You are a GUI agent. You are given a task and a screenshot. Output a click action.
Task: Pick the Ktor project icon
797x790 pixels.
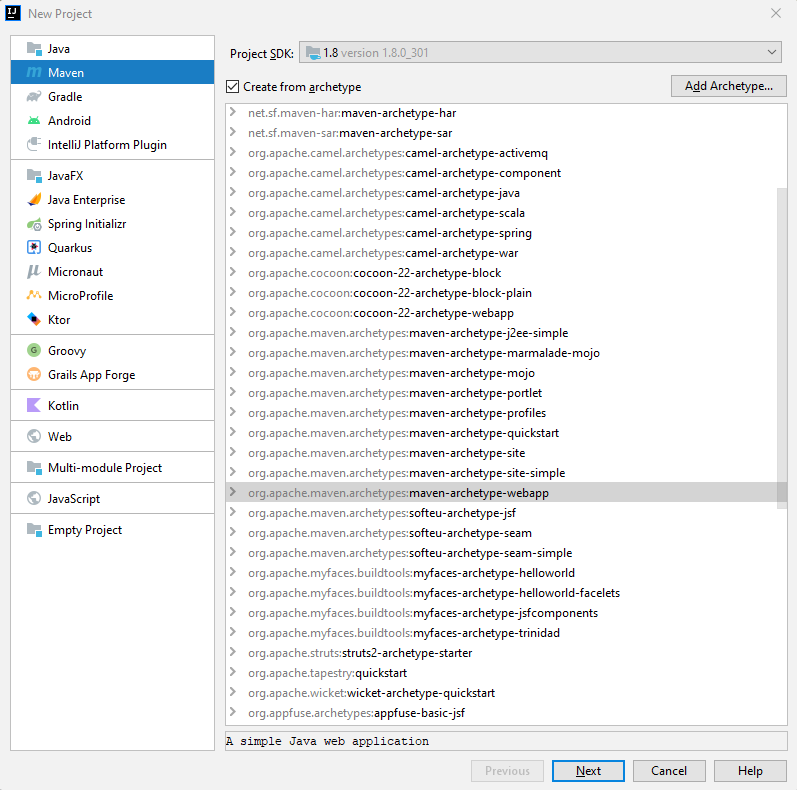click(34, 319)
